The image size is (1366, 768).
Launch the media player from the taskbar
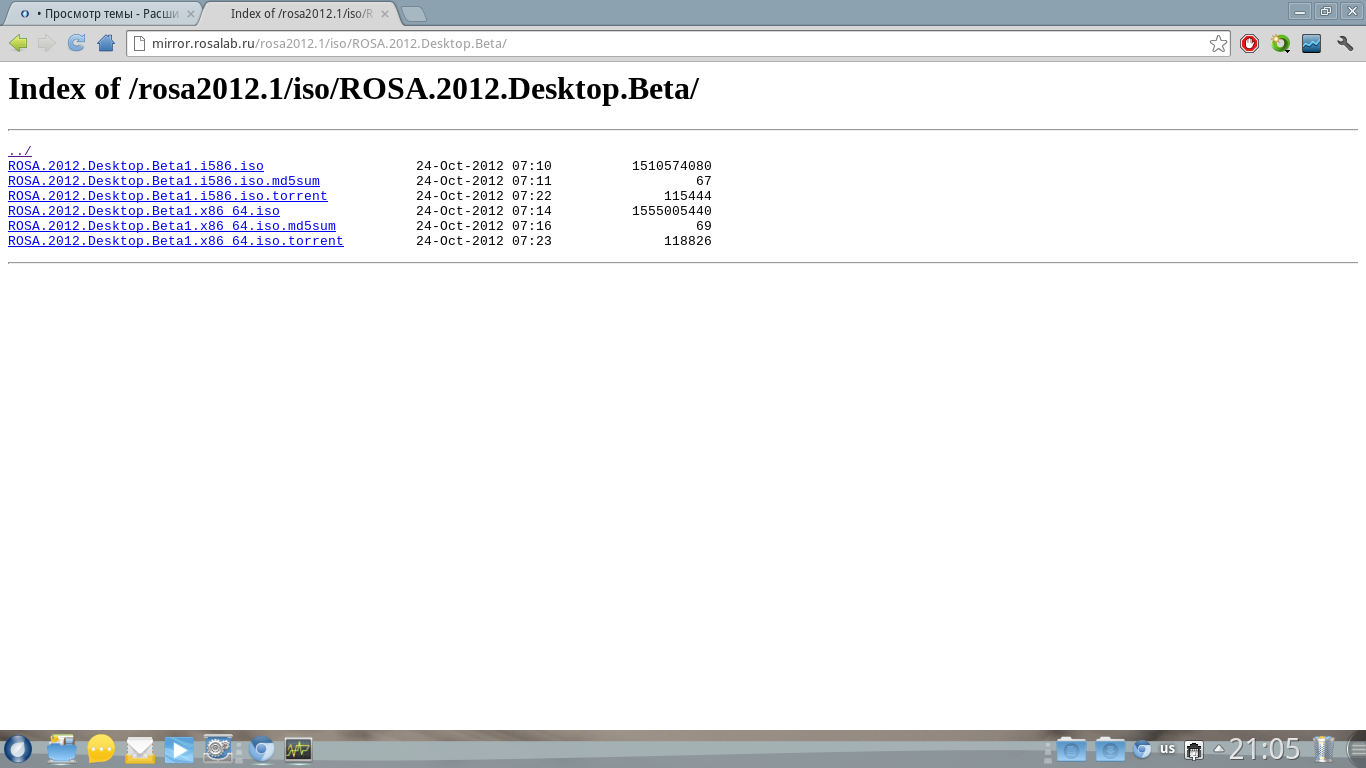coord(179,749)
